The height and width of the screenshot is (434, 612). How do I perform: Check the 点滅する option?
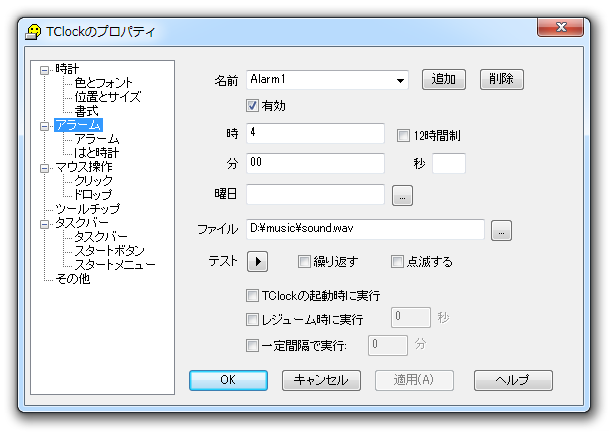coord(397,261)
